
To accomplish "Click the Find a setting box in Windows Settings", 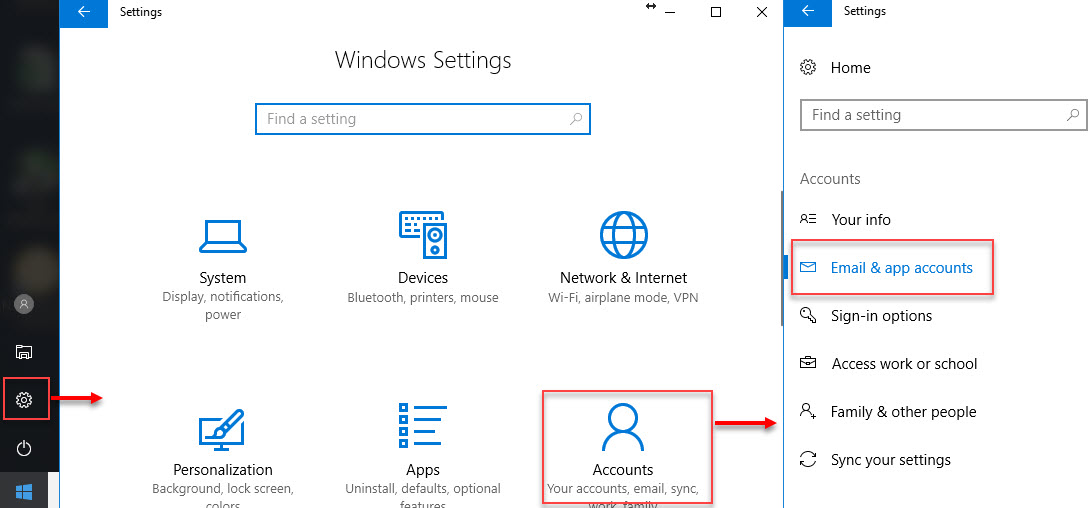I will (422, 119).
